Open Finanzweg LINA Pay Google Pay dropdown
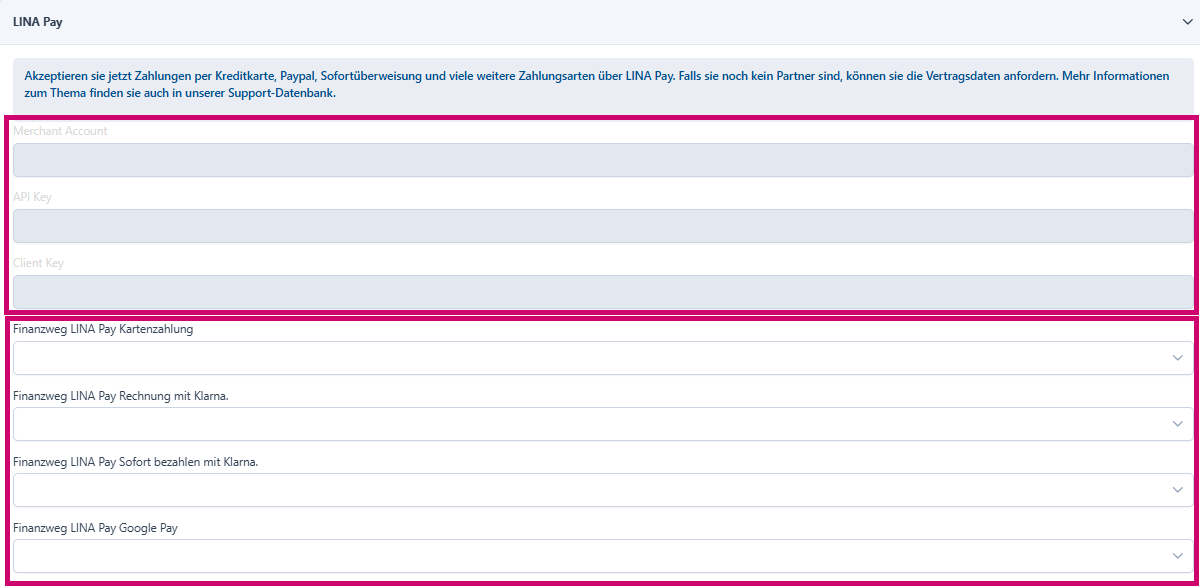The width and height of the screenshot is (1200, 587). tap(603, 556)
